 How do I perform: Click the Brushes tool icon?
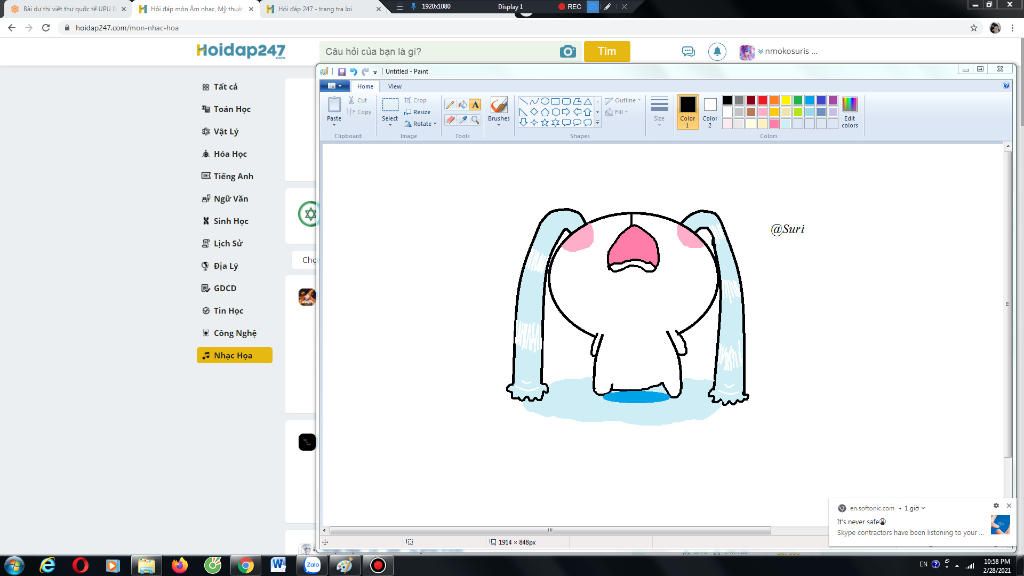[499, 104]
